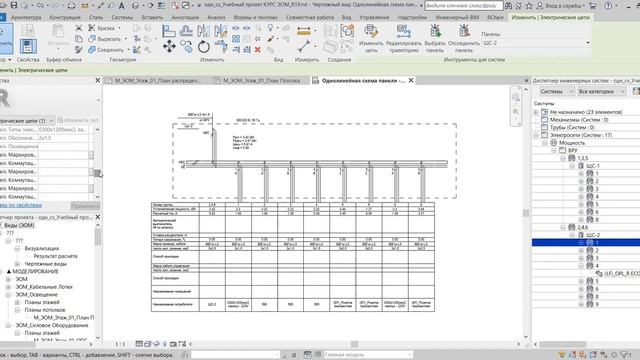Click the Выбрать панель tool
This screenshot has height=360, width=640.
(x=435, y=38)
